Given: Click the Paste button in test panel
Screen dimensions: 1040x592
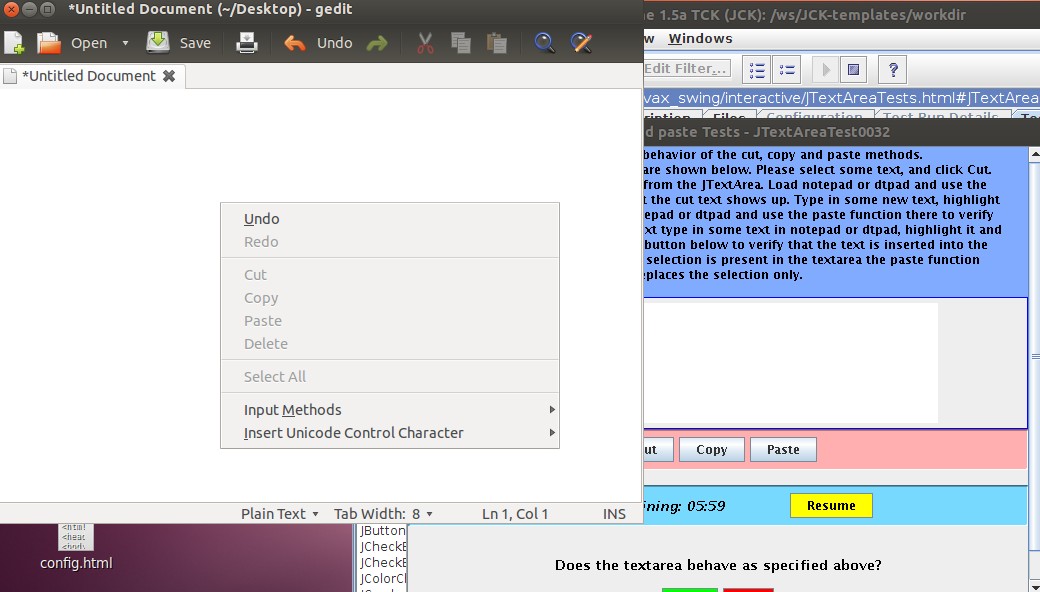Looking at the screenshot, I should point(783,450).
